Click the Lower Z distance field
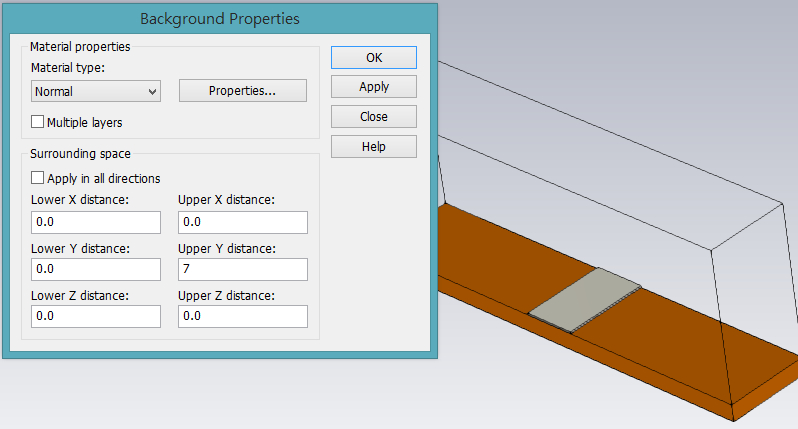 [x=96, y=316]
